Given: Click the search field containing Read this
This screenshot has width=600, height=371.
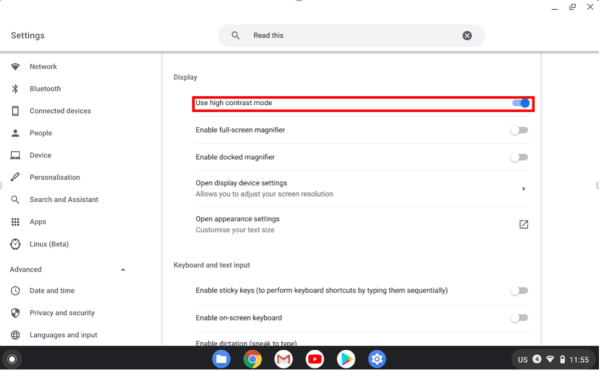Looking at the screenshot, I should [x=351, y=36].
